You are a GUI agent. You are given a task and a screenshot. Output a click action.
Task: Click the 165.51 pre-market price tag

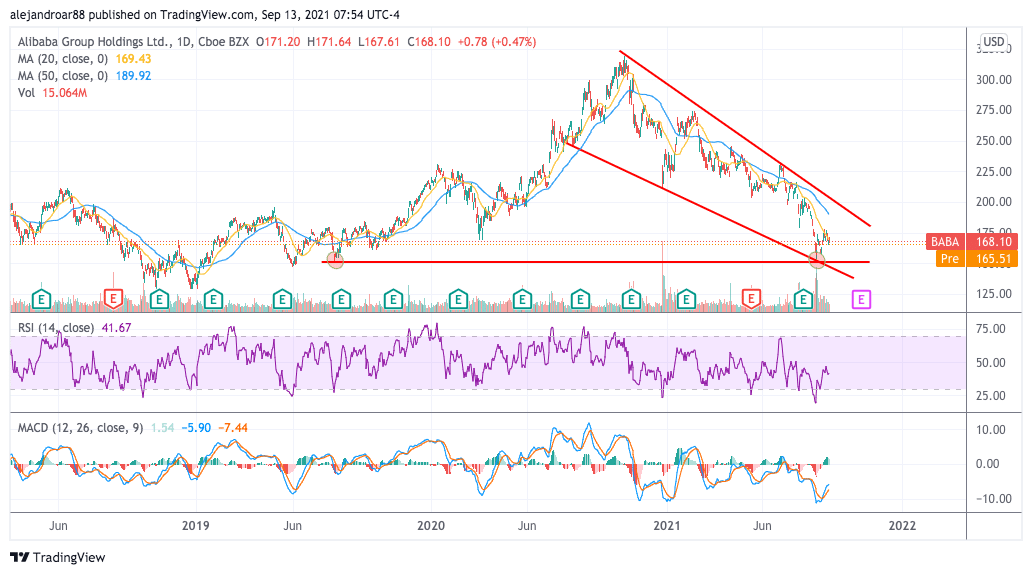tap(993, 259)
